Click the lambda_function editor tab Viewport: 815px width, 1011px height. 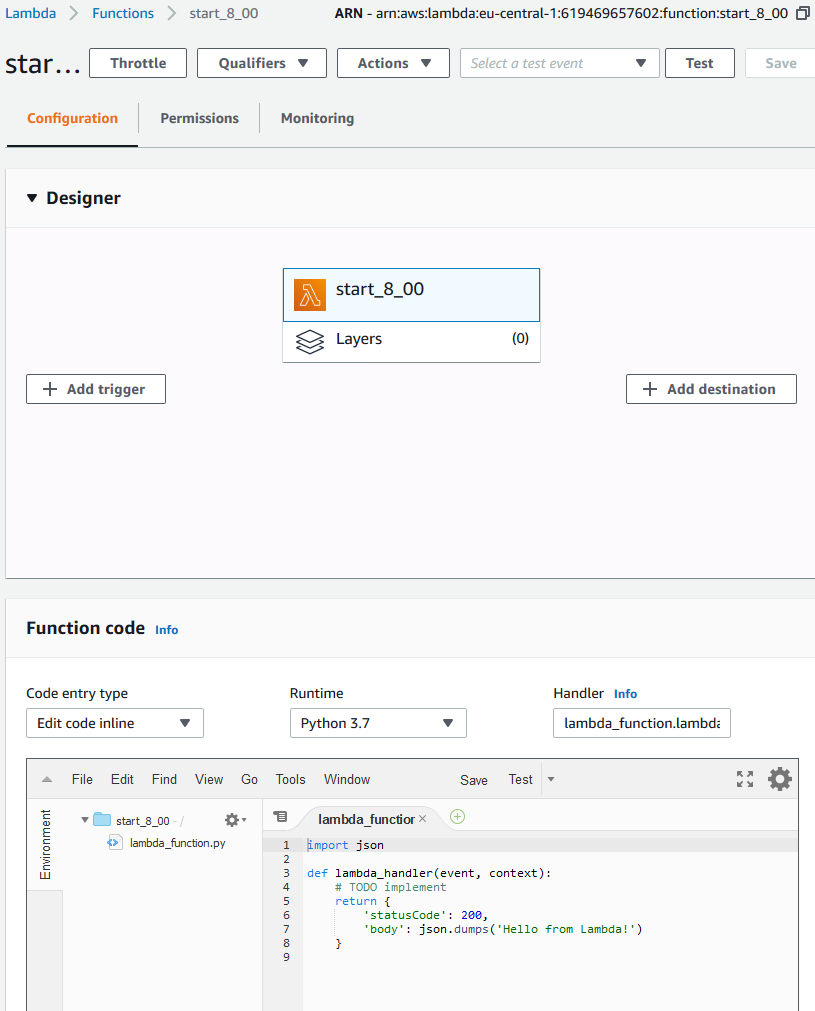click(366, 819)
